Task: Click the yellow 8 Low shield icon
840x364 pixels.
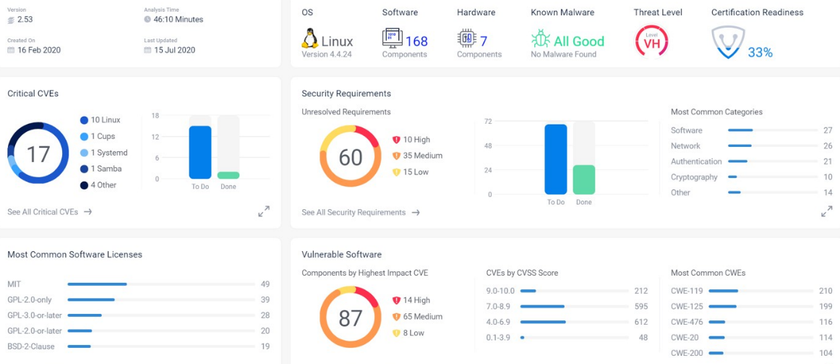Action: (x=396, y=333)
